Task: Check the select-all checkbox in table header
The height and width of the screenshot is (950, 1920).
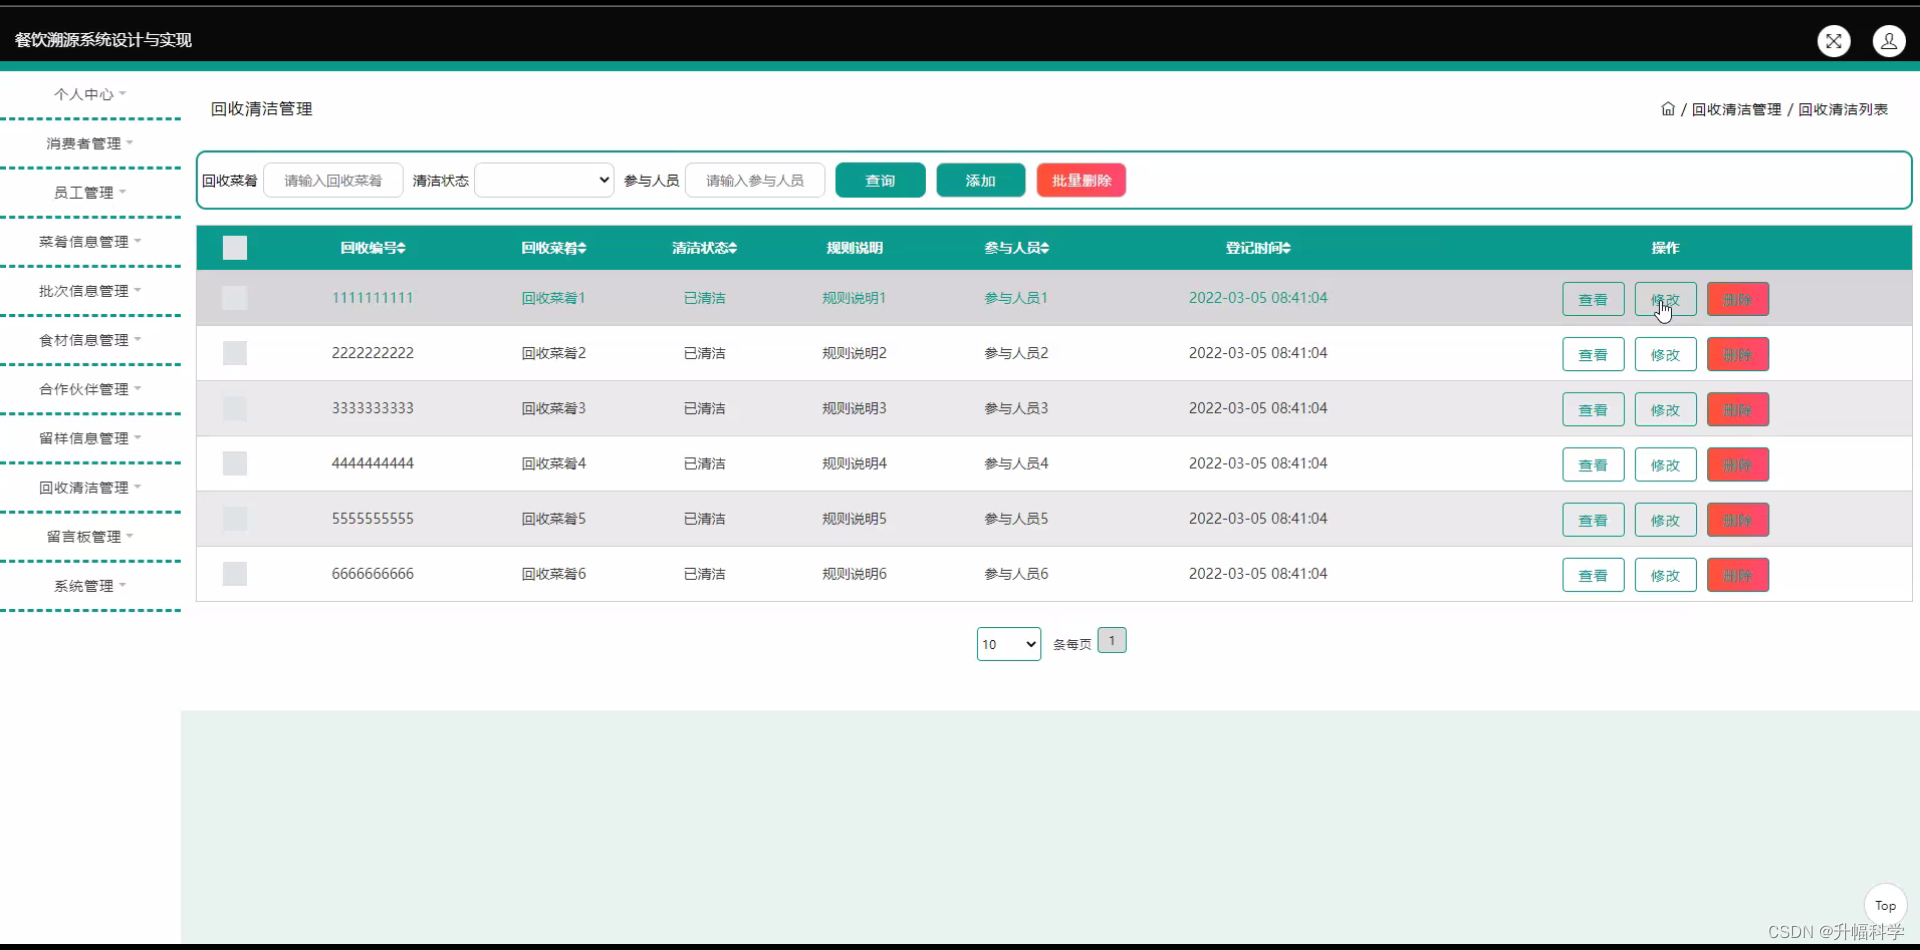Action: [x=234, y=247]
